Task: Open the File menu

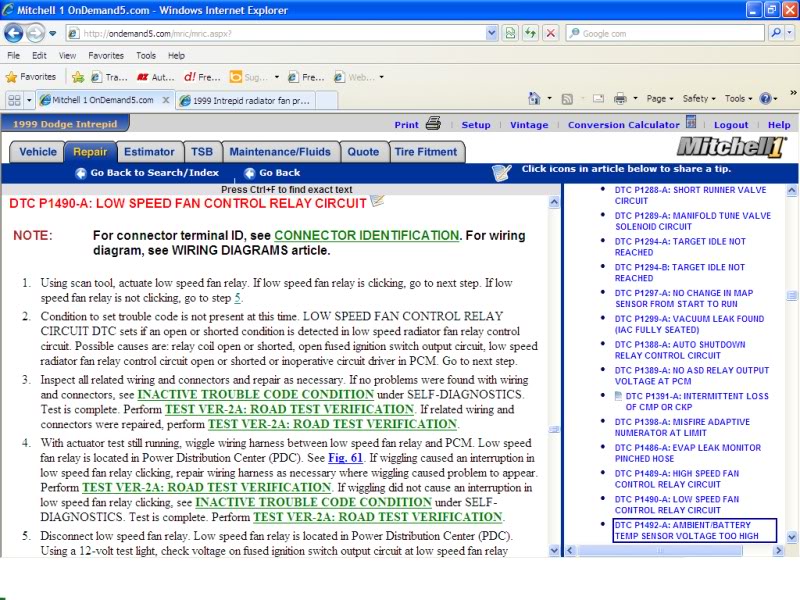Action: [x=13, y=56]
